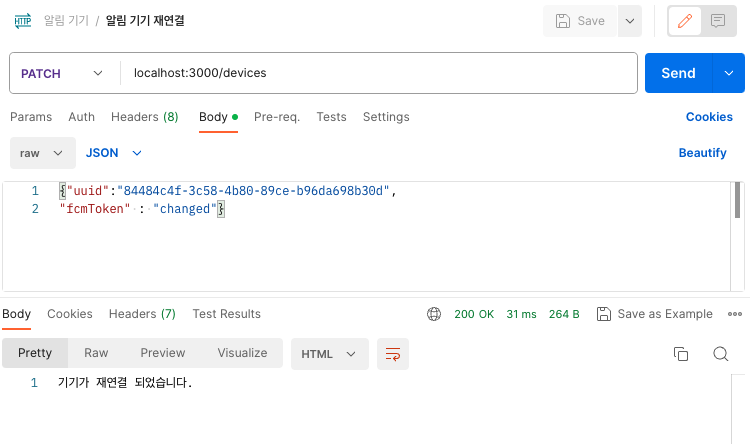Viewport: 750px width, 444px height.
Task: Open the Cookies link
Action: click(709, 117)
